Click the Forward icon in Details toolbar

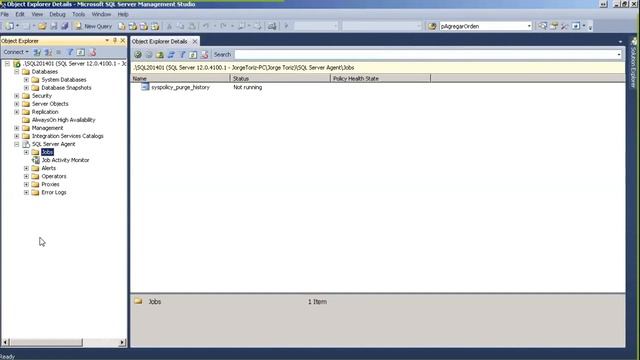[149, 54]
